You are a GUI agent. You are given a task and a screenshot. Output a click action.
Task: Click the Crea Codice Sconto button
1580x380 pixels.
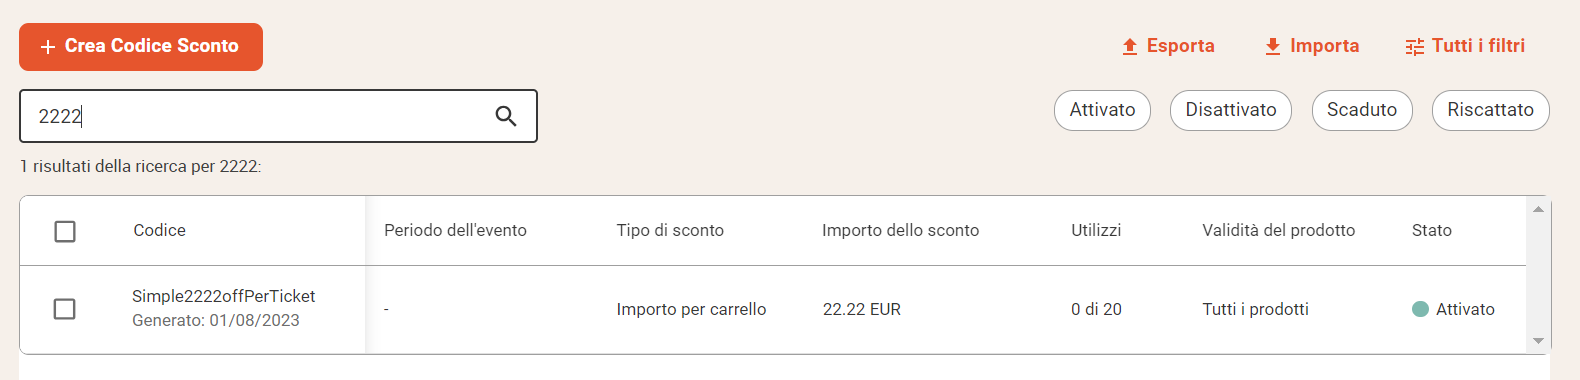[x=141, y=47]
